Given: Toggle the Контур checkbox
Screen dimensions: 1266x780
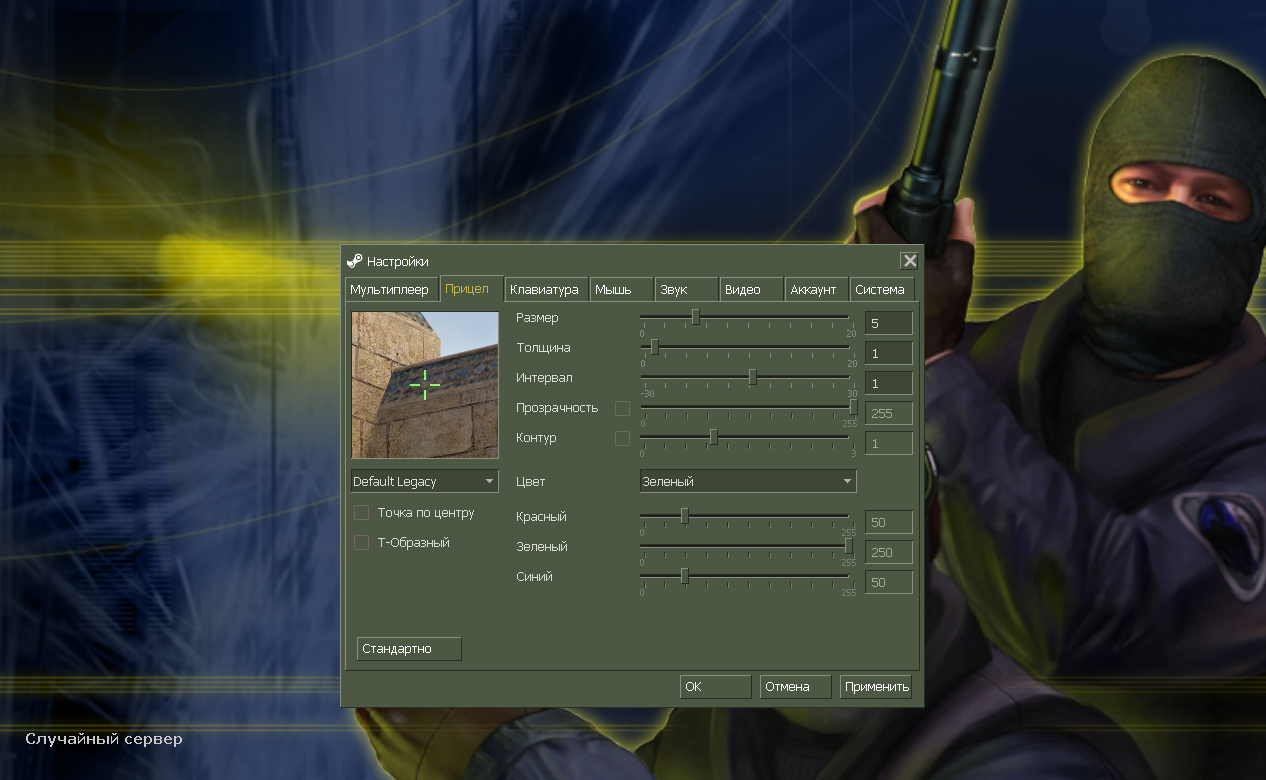Looking at the screenshot, I should click(x=623, y=438).
